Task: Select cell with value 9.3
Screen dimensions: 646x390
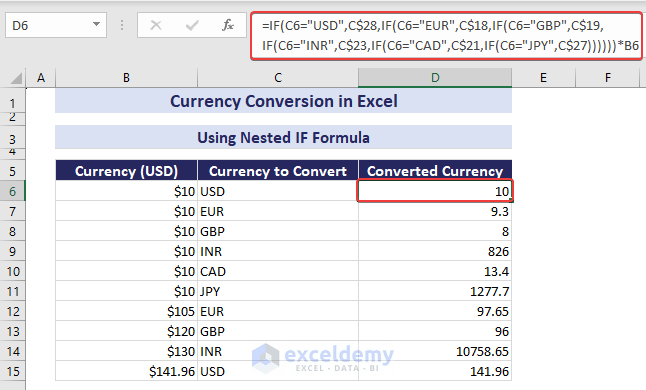Action: coord(435,211)
